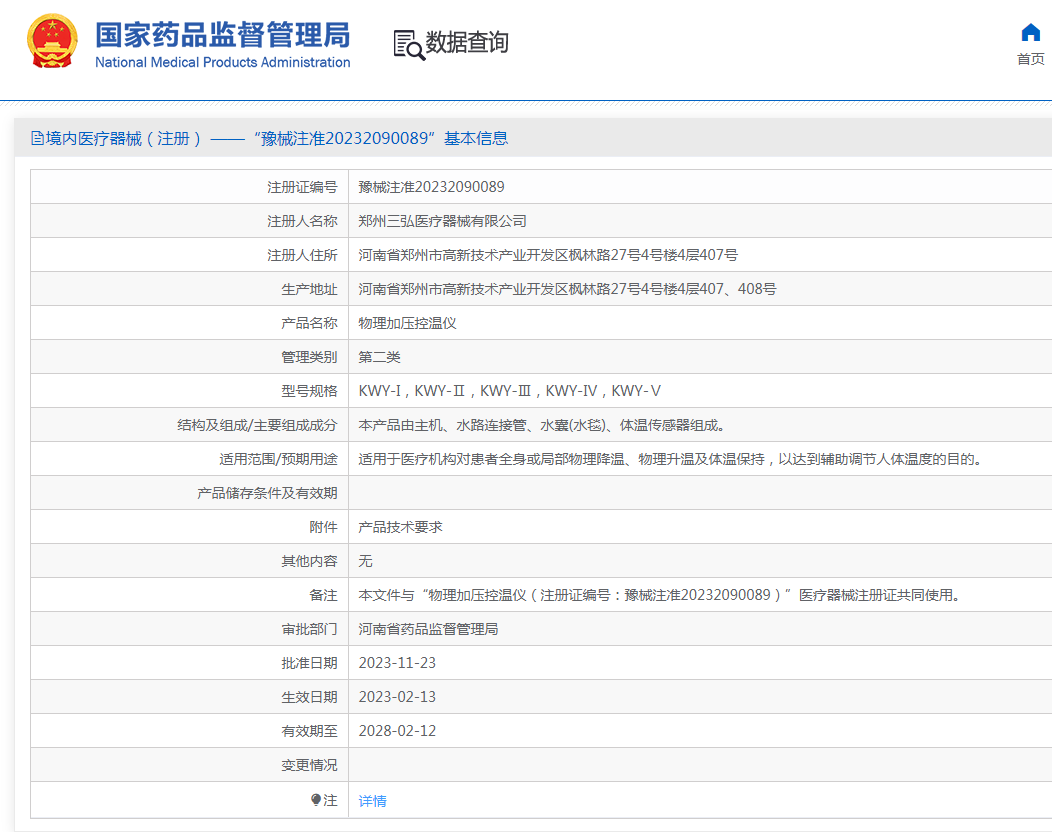Image resolution: width=1052 pixels, height=832 pixels.
Task: Click the 首页 link below home icon
Action: (1031, 58)
